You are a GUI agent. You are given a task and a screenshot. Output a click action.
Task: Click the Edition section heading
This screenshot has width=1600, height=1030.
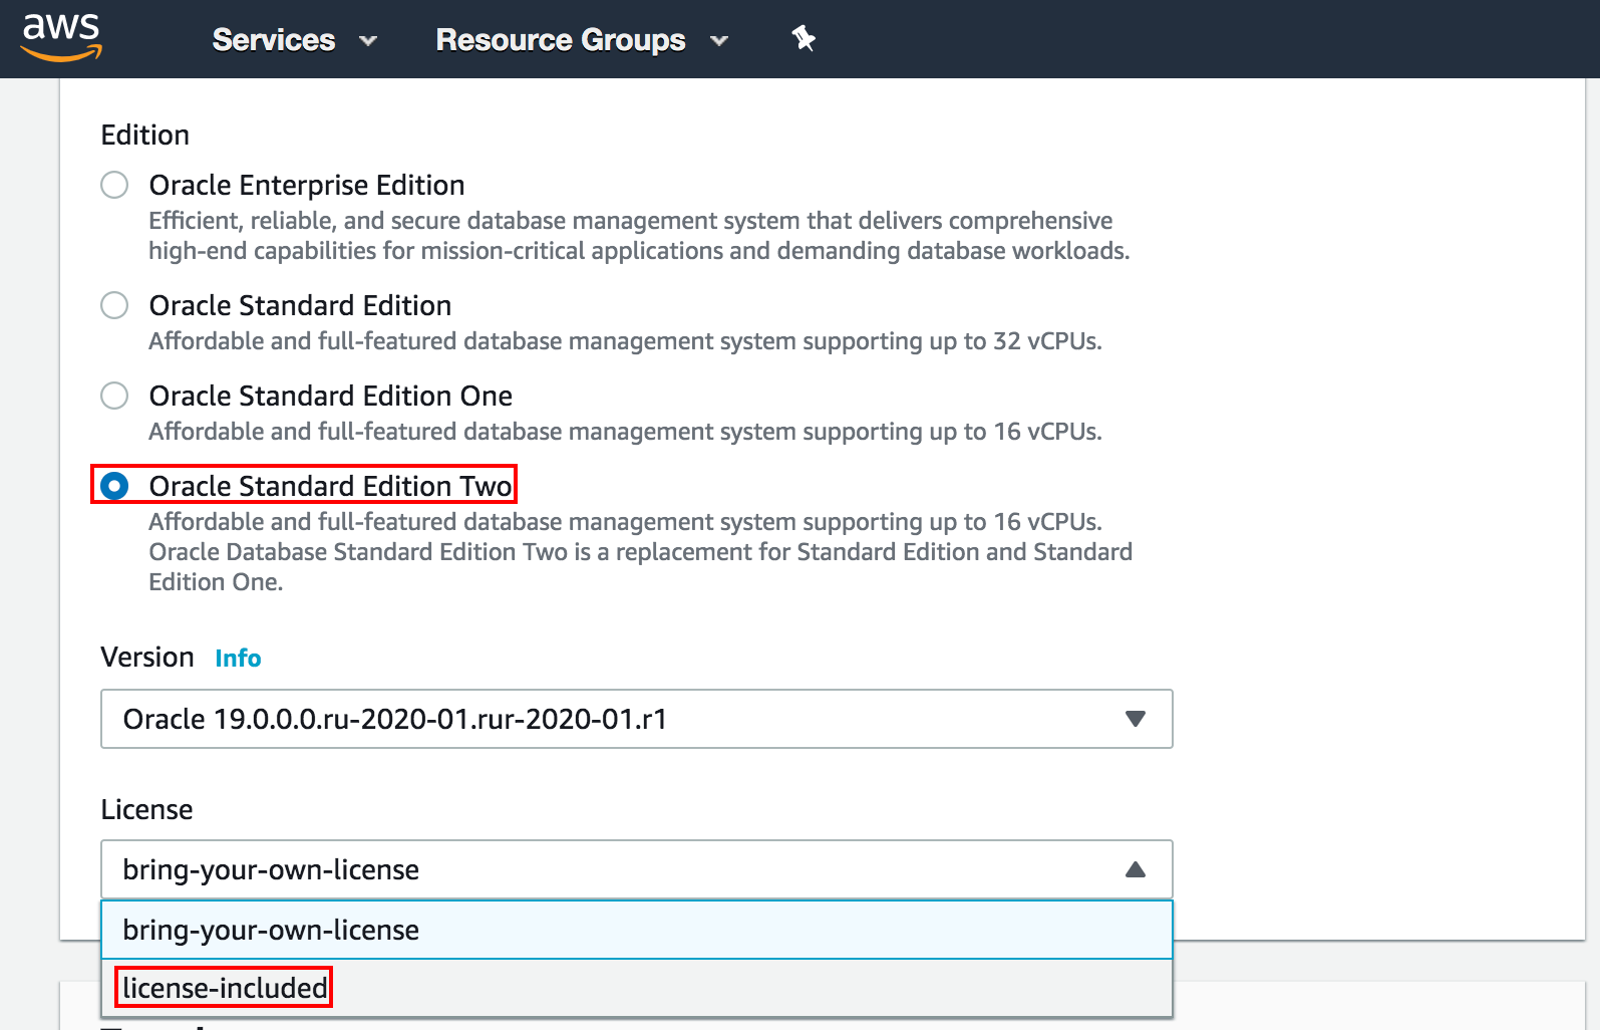point(145,135)
